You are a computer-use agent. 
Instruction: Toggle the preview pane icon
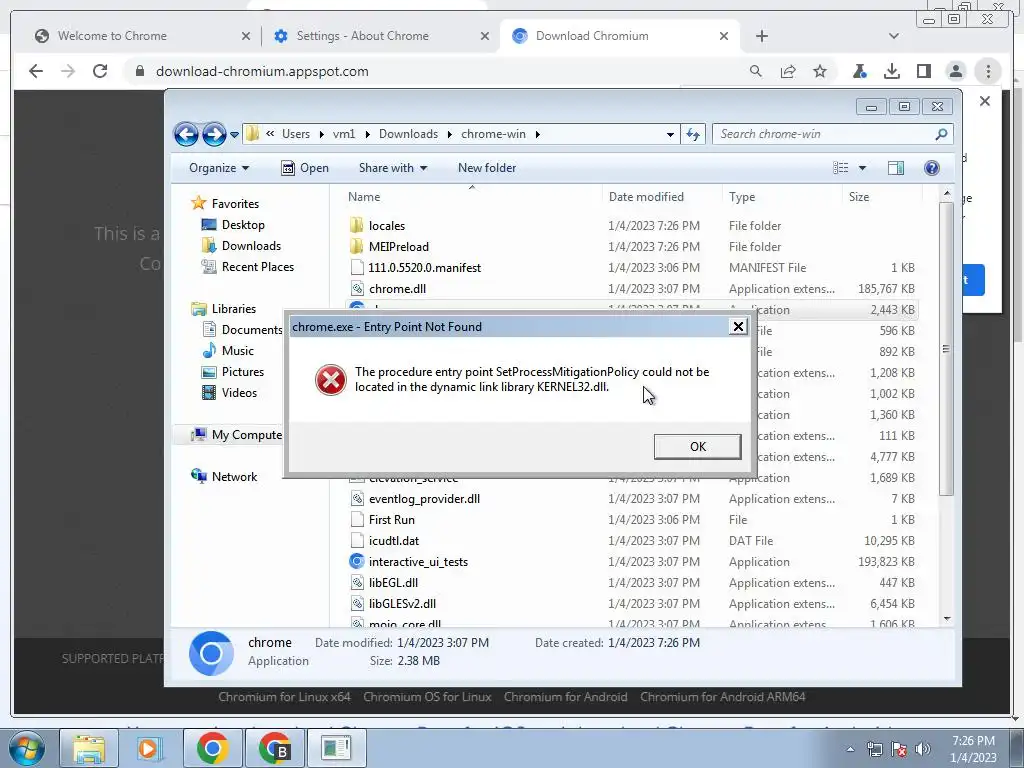(x=896, y=168)
